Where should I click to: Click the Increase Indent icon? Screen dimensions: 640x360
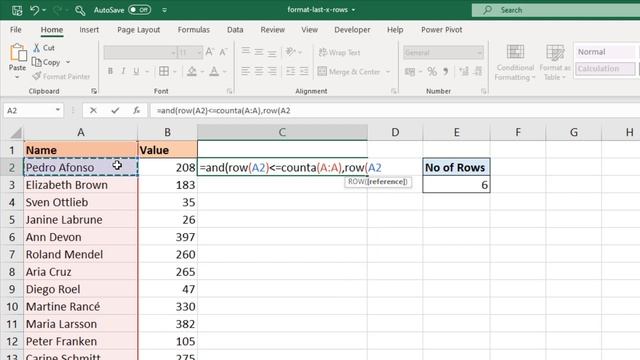point(304,71)
